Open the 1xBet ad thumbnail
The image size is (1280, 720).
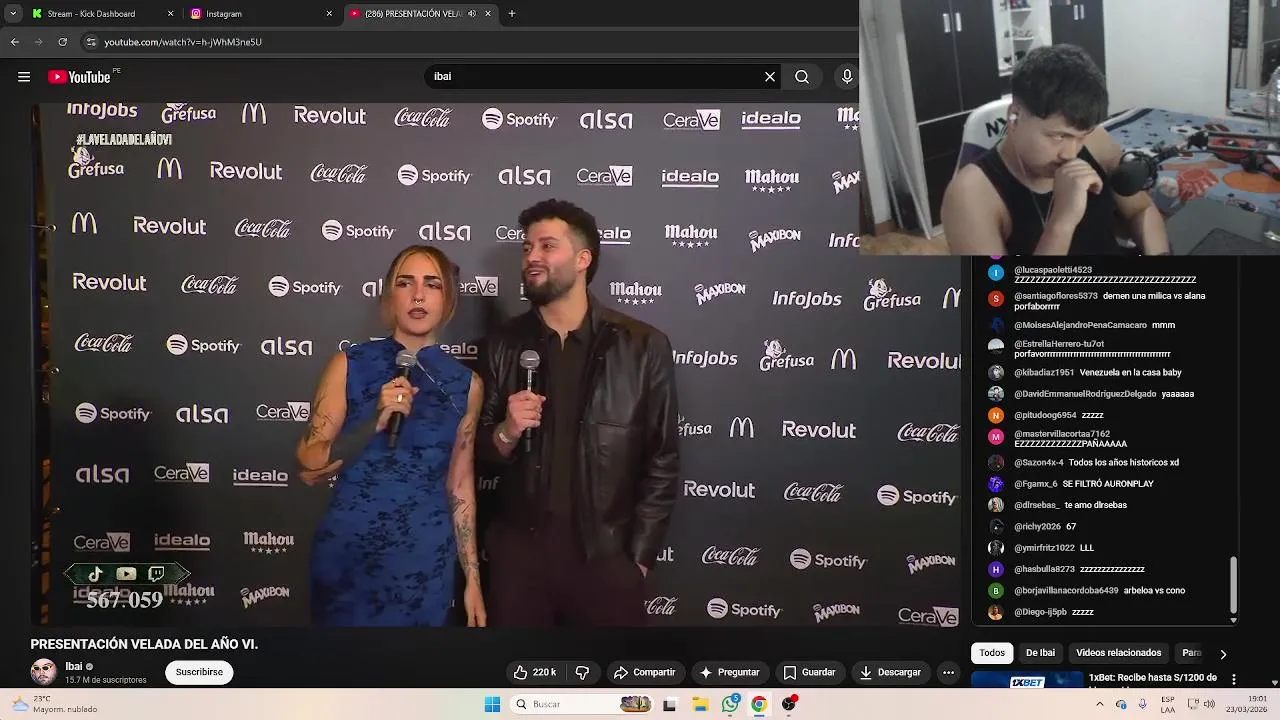point(1027,679)
